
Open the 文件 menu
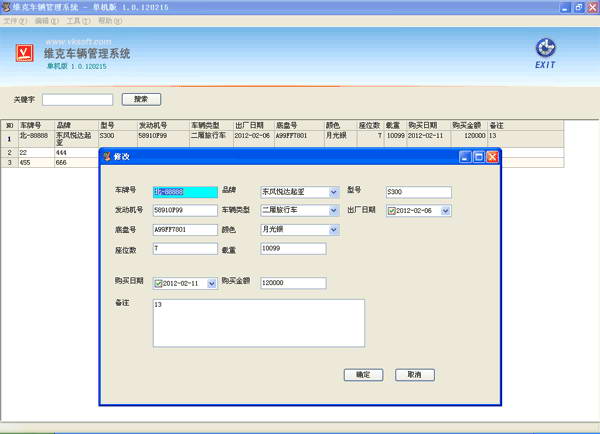15,21
